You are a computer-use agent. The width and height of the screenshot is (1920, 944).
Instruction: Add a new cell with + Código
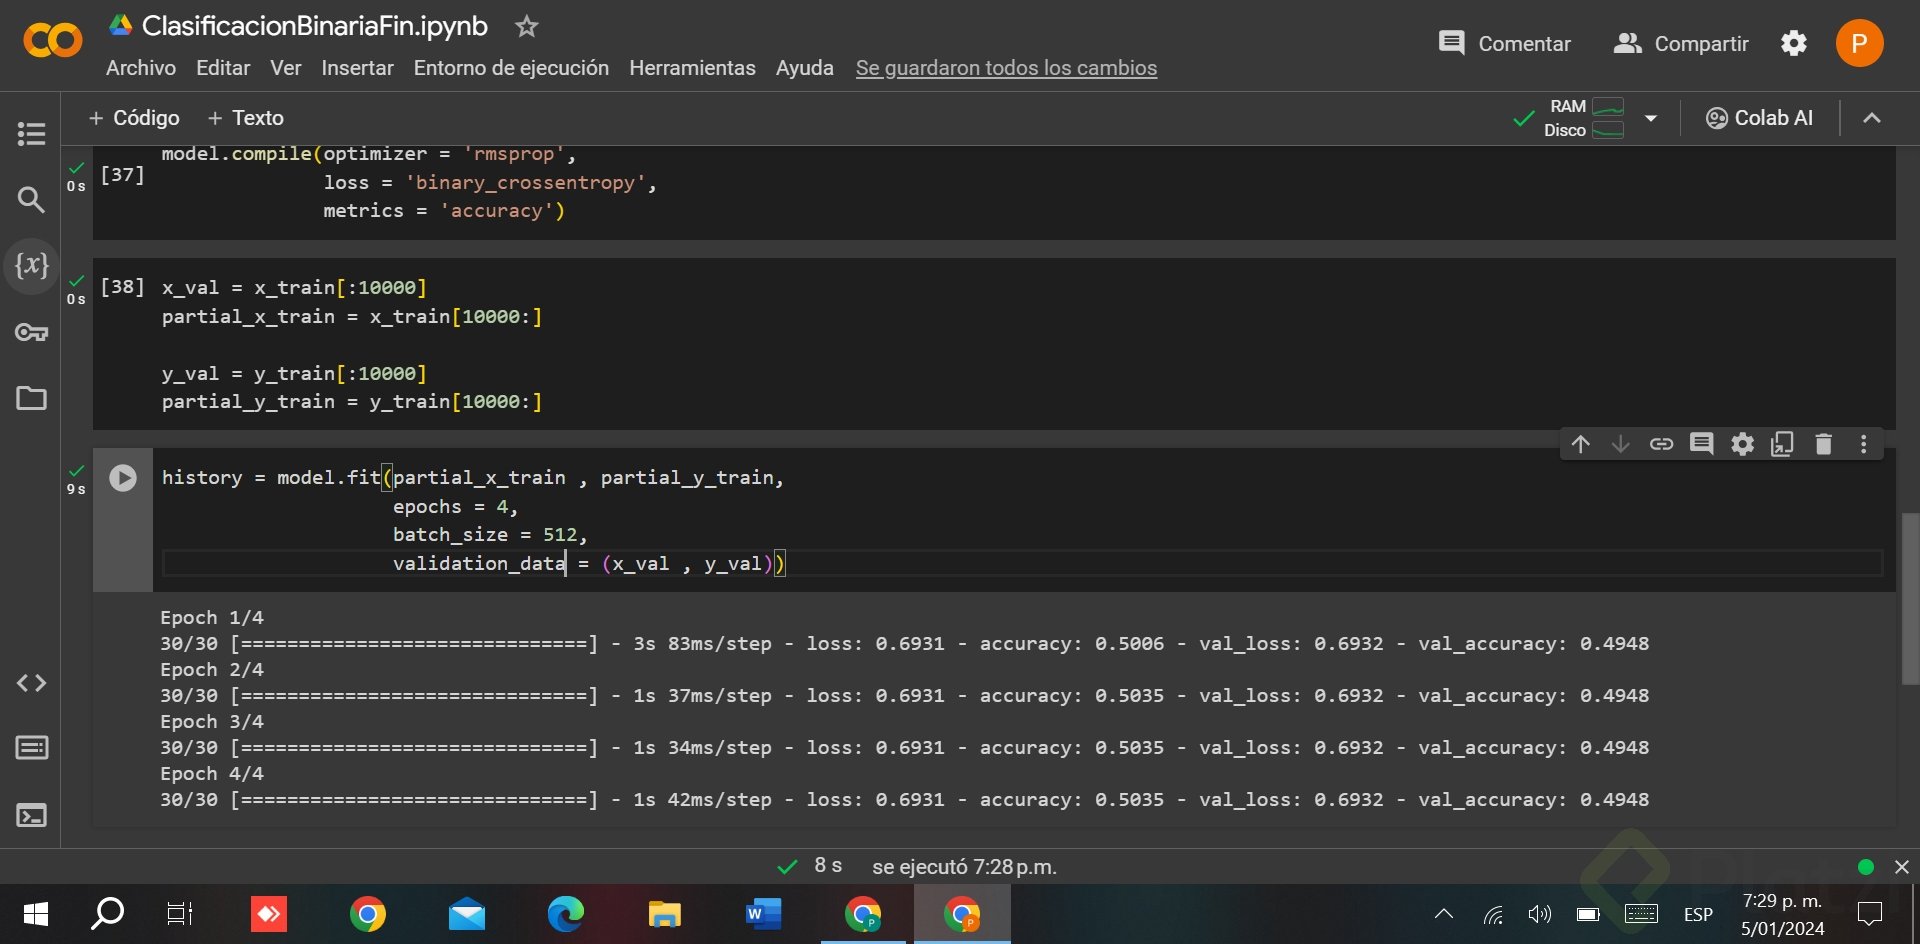(x=135, y=118)
